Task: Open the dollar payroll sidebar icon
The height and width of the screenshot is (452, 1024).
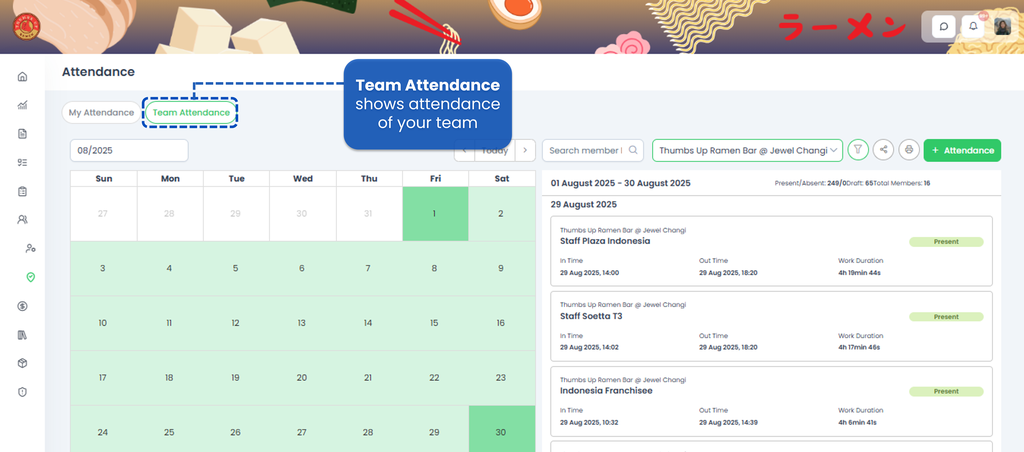Action: tap(22, 306)
